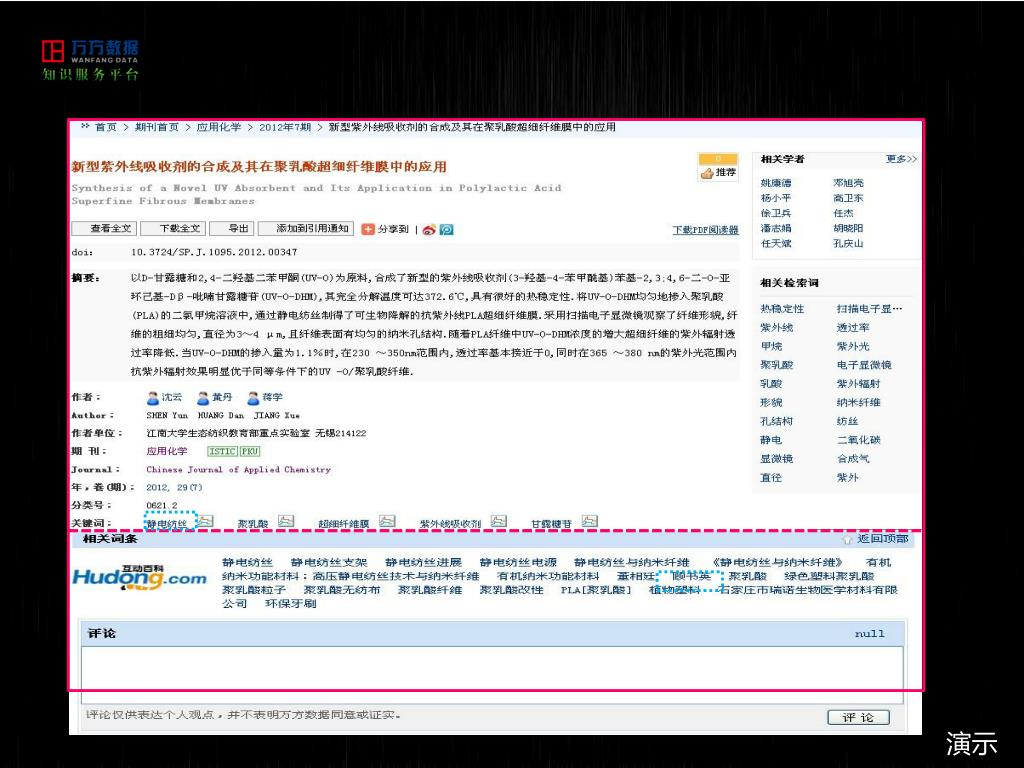Open 应用化学 in the breadcrumb
The height and width of the screenshot is (768, 1024).
point(219,127)
